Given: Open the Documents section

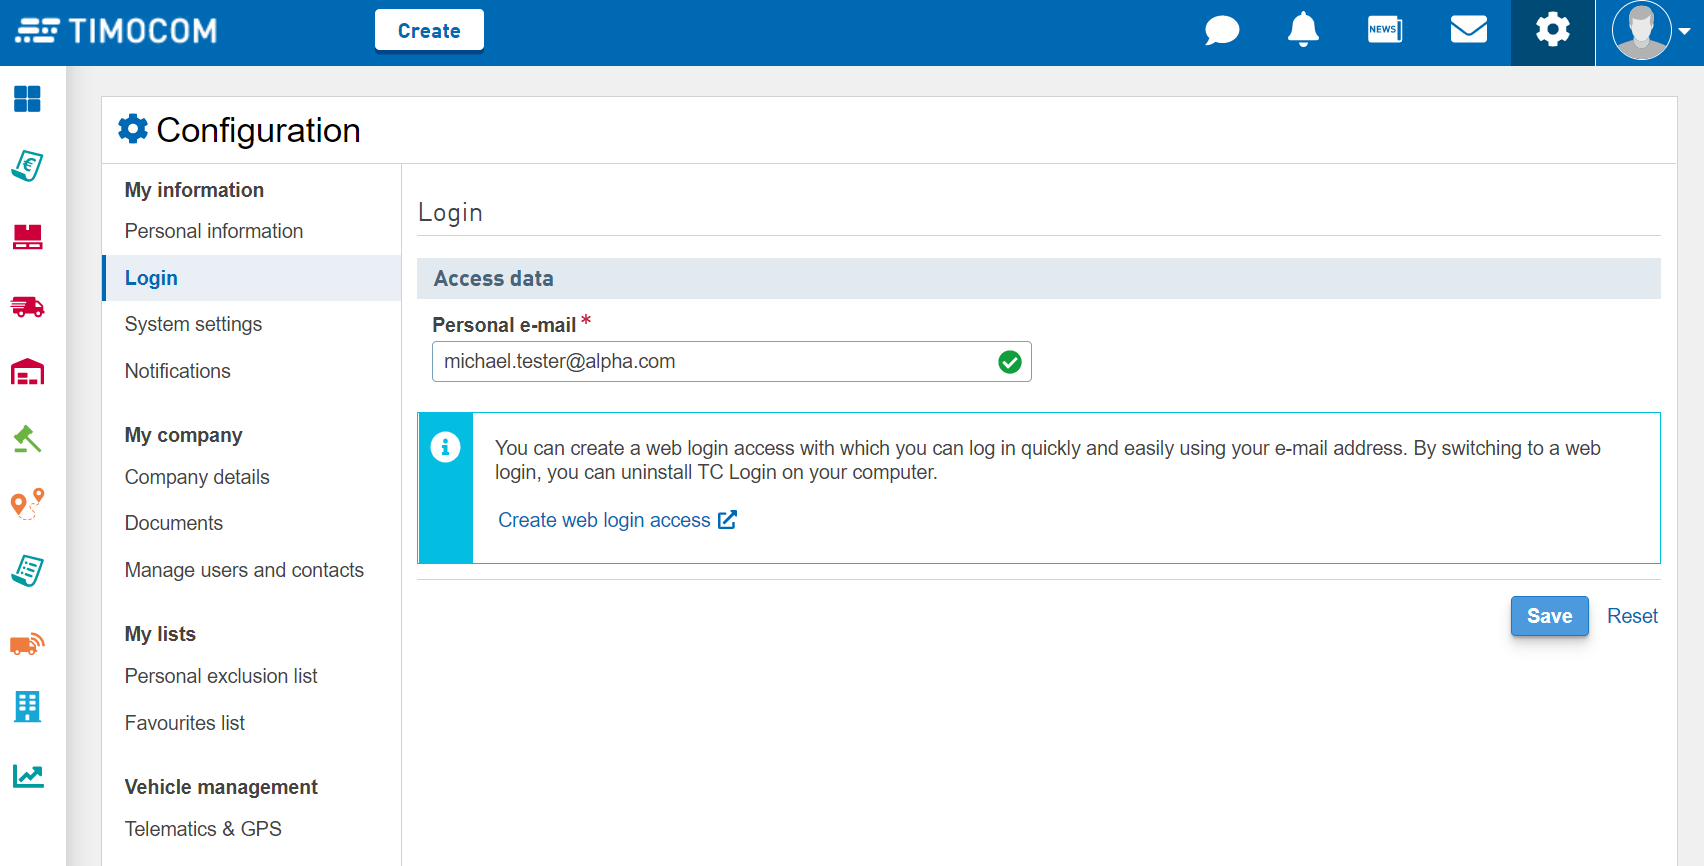Looking at the screenshot, I should point(174,523).
